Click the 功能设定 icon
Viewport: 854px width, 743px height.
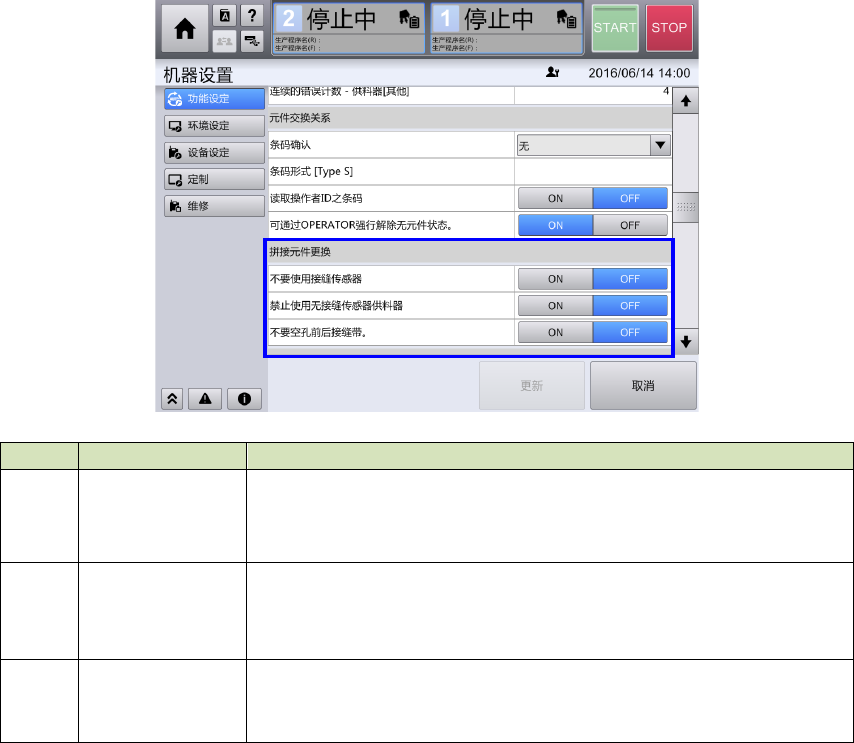[x=175, y=99]
